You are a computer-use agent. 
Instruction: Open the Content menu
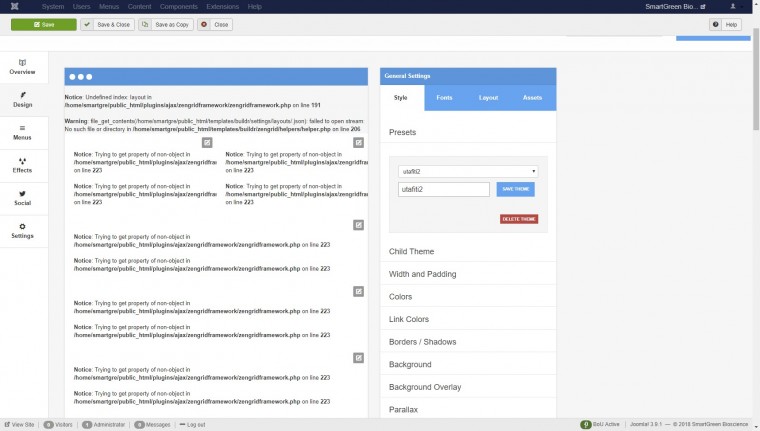click(x=140, y=6)
